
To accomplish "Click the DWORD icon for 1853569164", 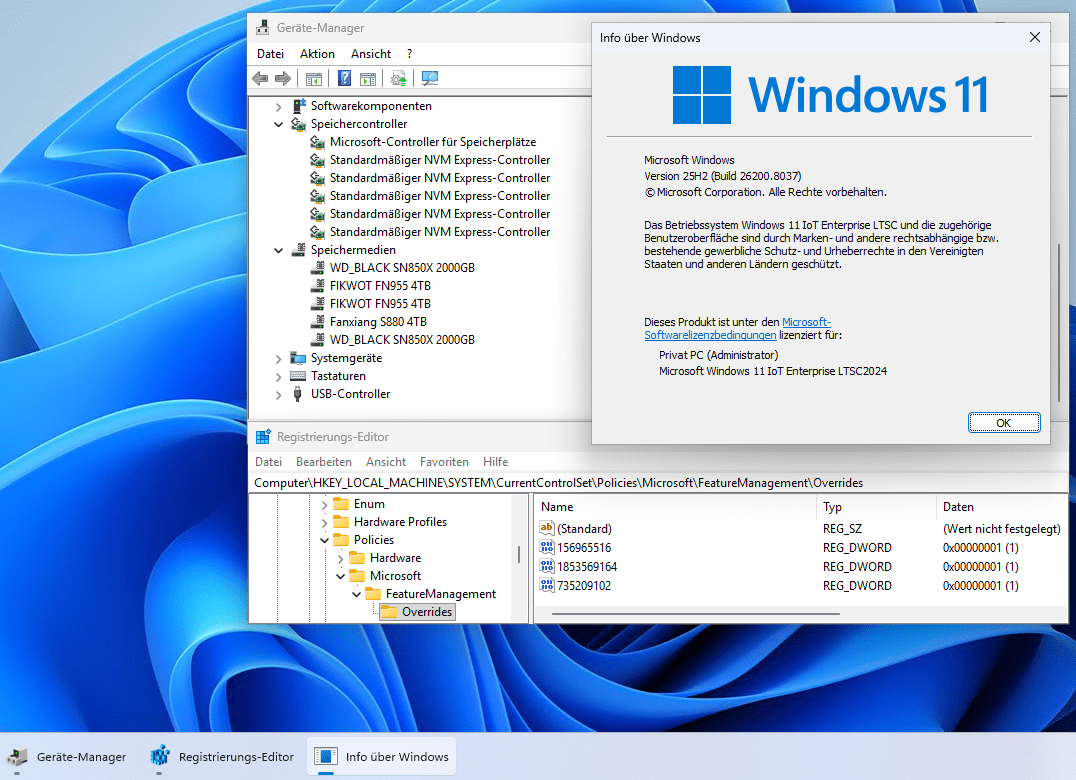I will pyautogui.click(x=546, y=567).
